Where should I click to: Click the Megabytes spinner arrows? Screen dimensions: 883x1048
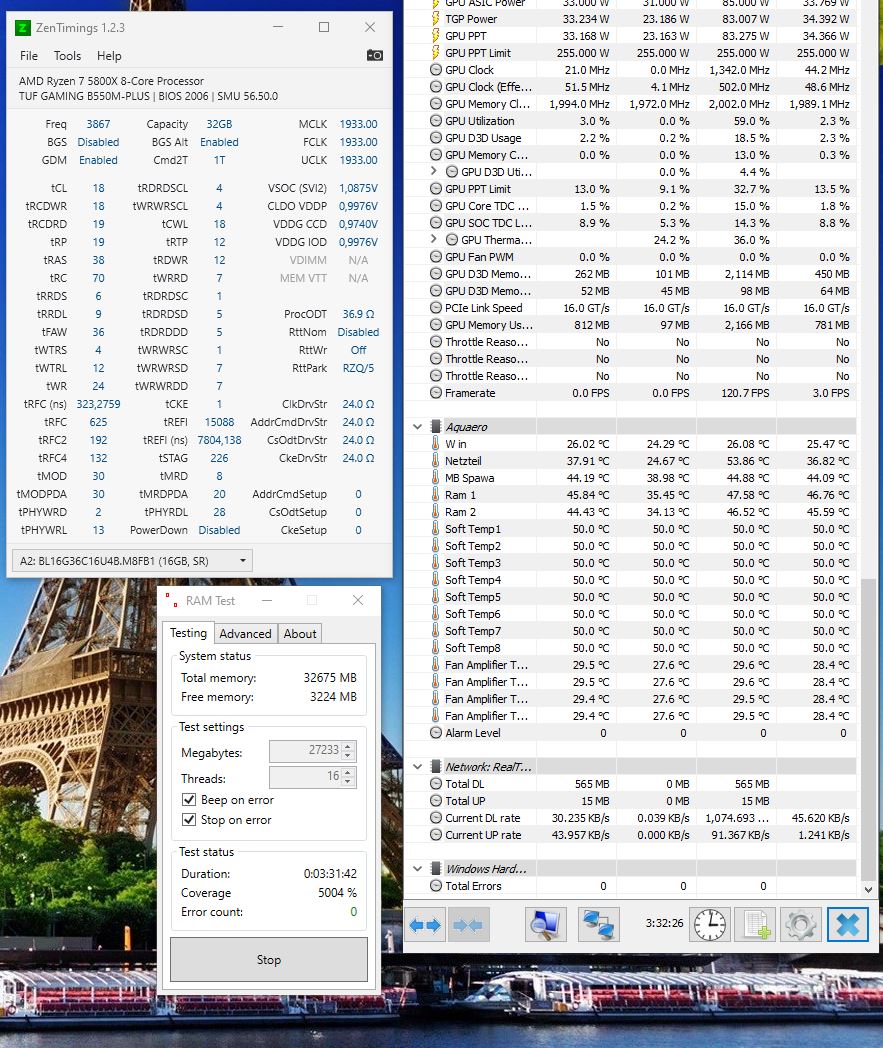point(348,751)
